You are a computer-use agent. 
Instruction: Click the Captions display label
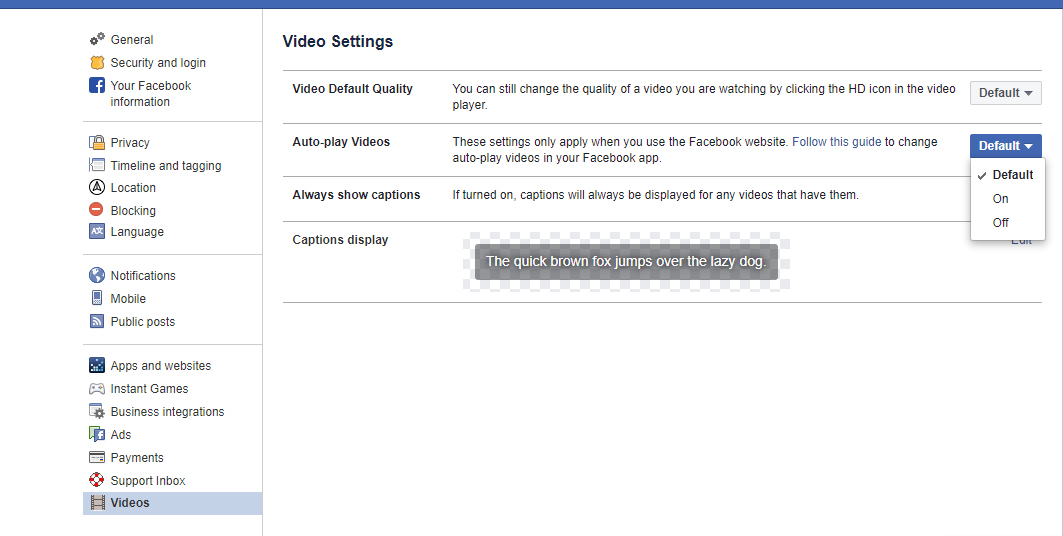340,240
